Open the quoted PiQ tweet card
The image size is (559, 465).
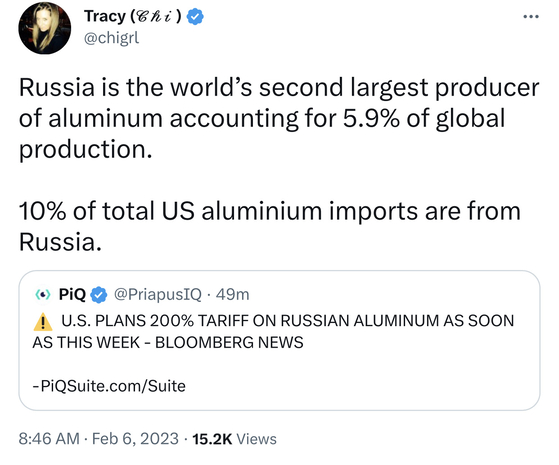click(x=280, y=340)
